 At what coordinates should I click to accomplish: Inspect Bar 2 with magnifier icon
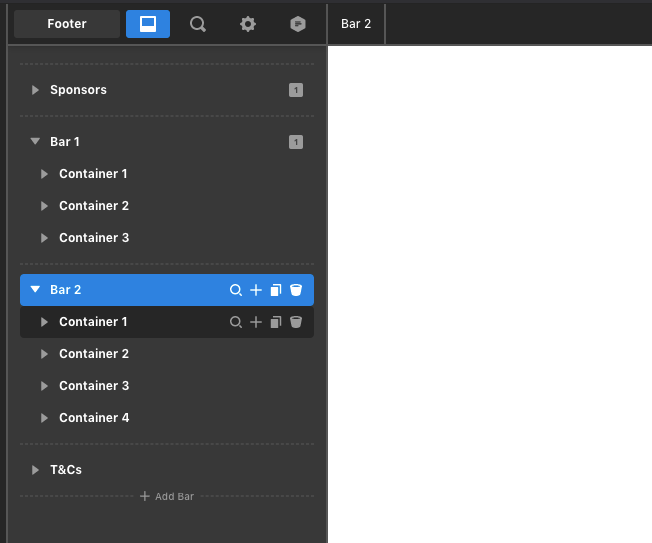coord(236,290)
